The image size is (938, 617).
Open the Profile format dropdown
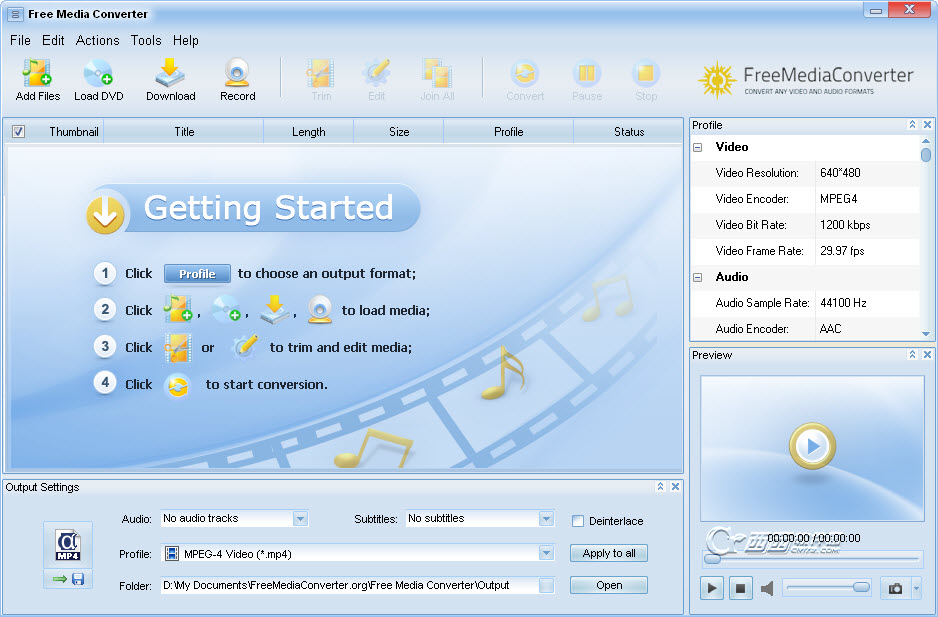(546, 553)
